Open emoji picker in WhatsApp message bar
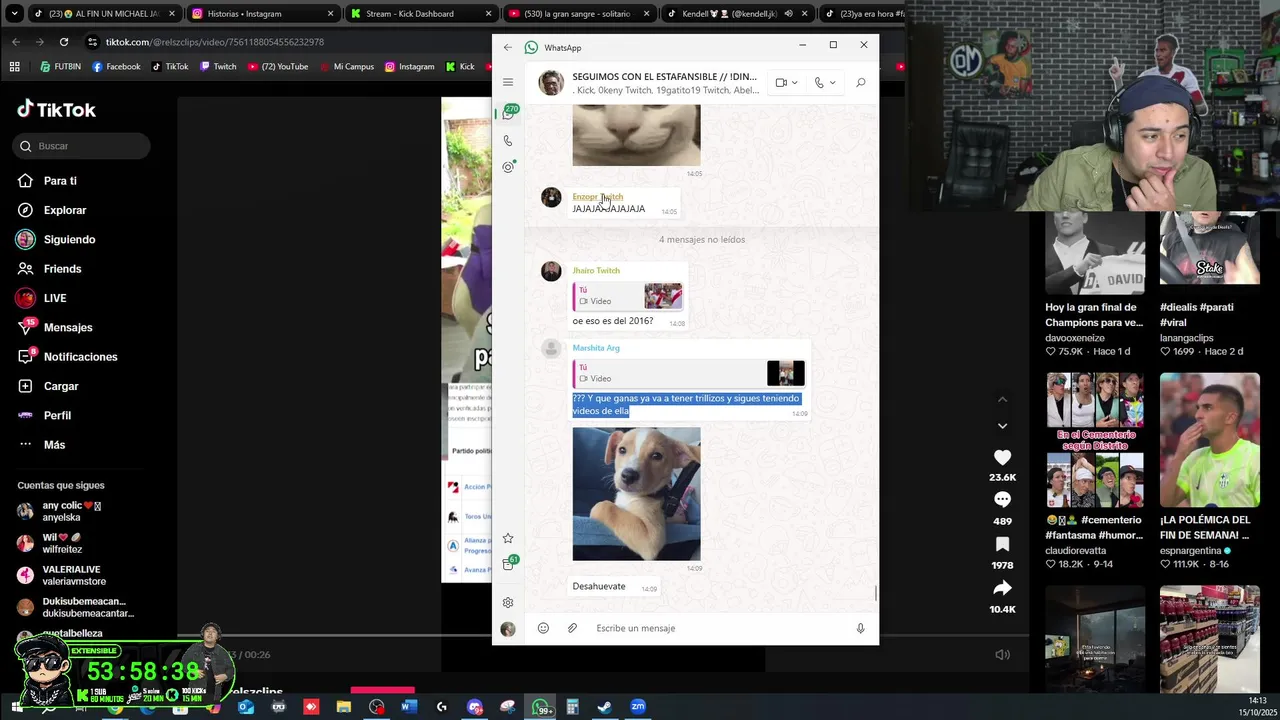 point(543,628)
